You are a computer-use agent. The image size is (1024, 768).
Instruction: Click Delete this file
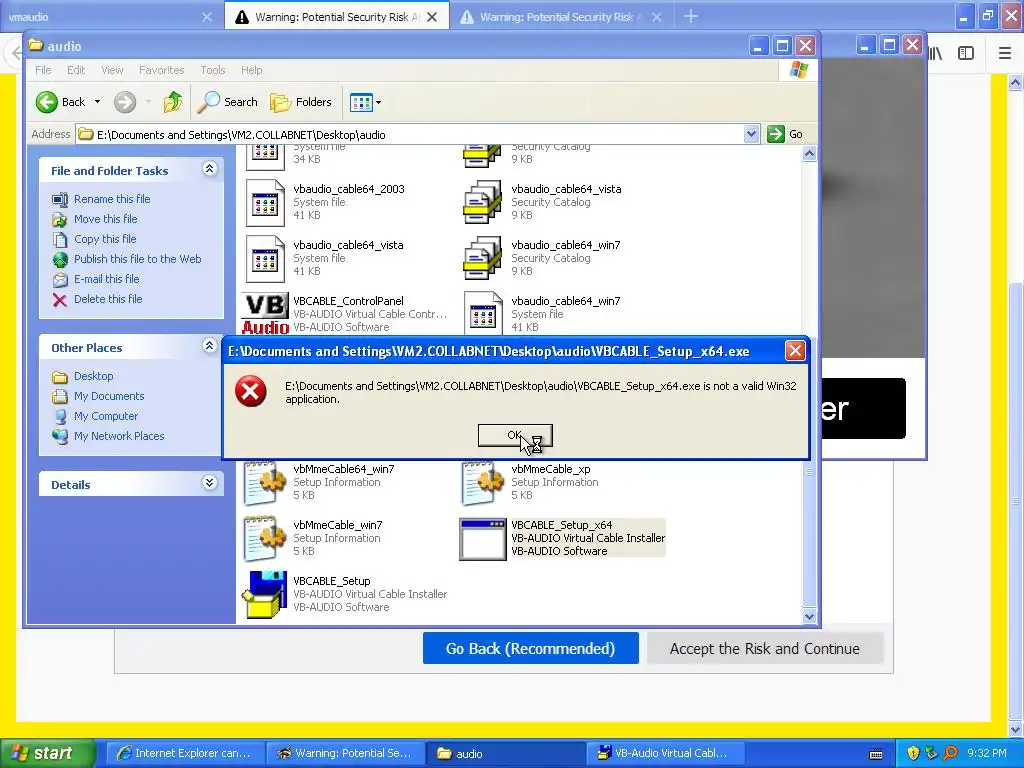pos(108,298)
